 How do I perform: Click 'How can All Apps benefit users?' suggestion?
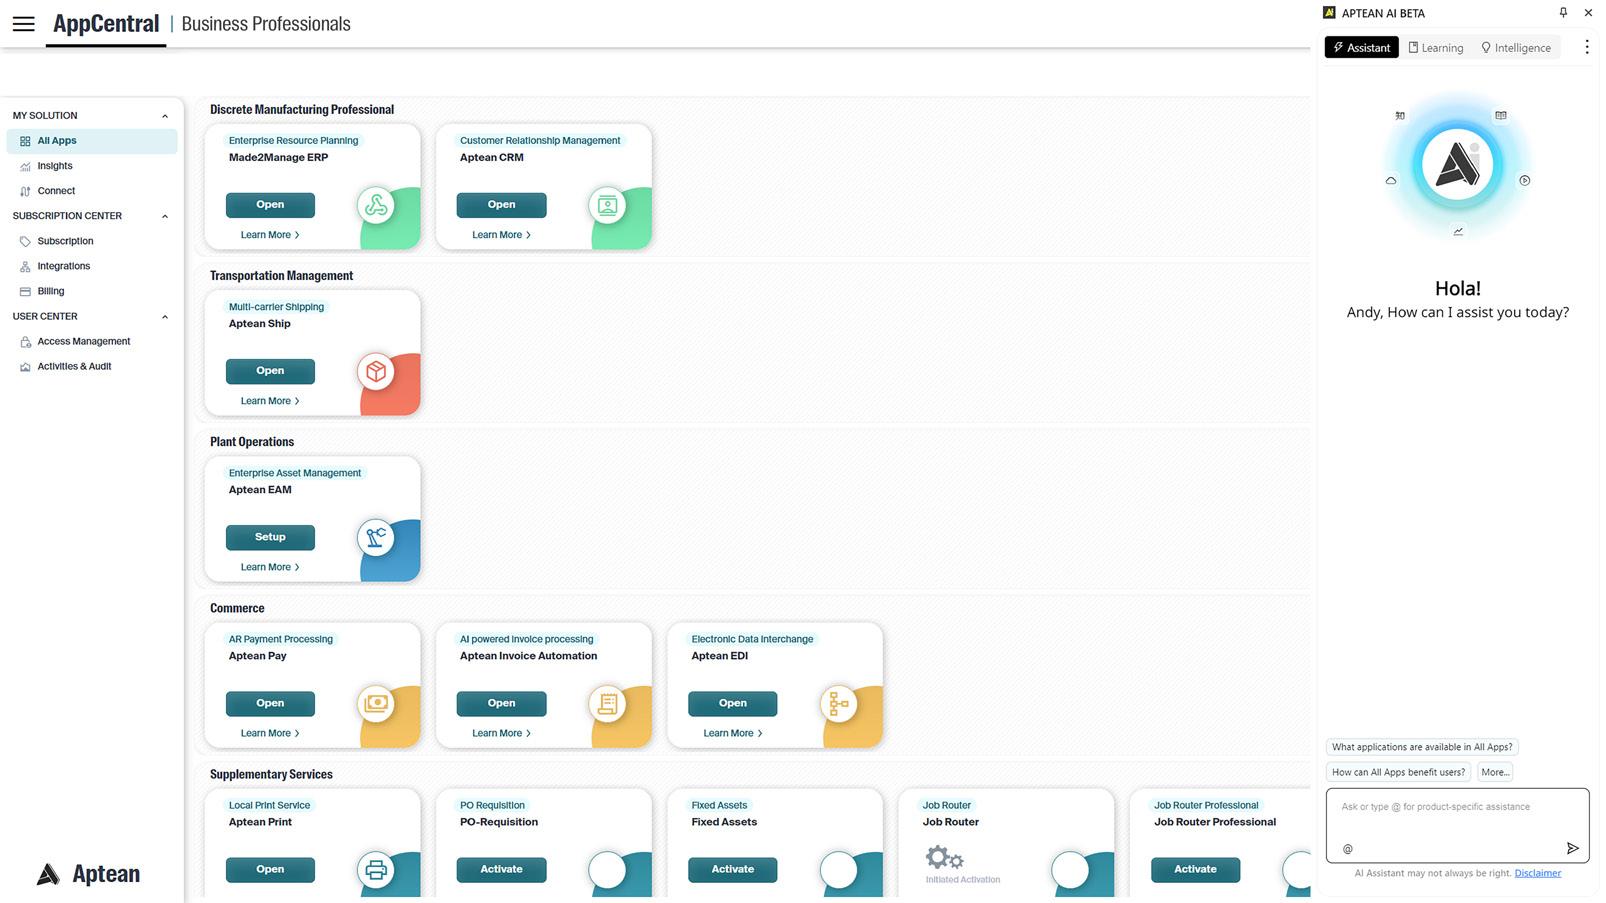point(1398,772)
